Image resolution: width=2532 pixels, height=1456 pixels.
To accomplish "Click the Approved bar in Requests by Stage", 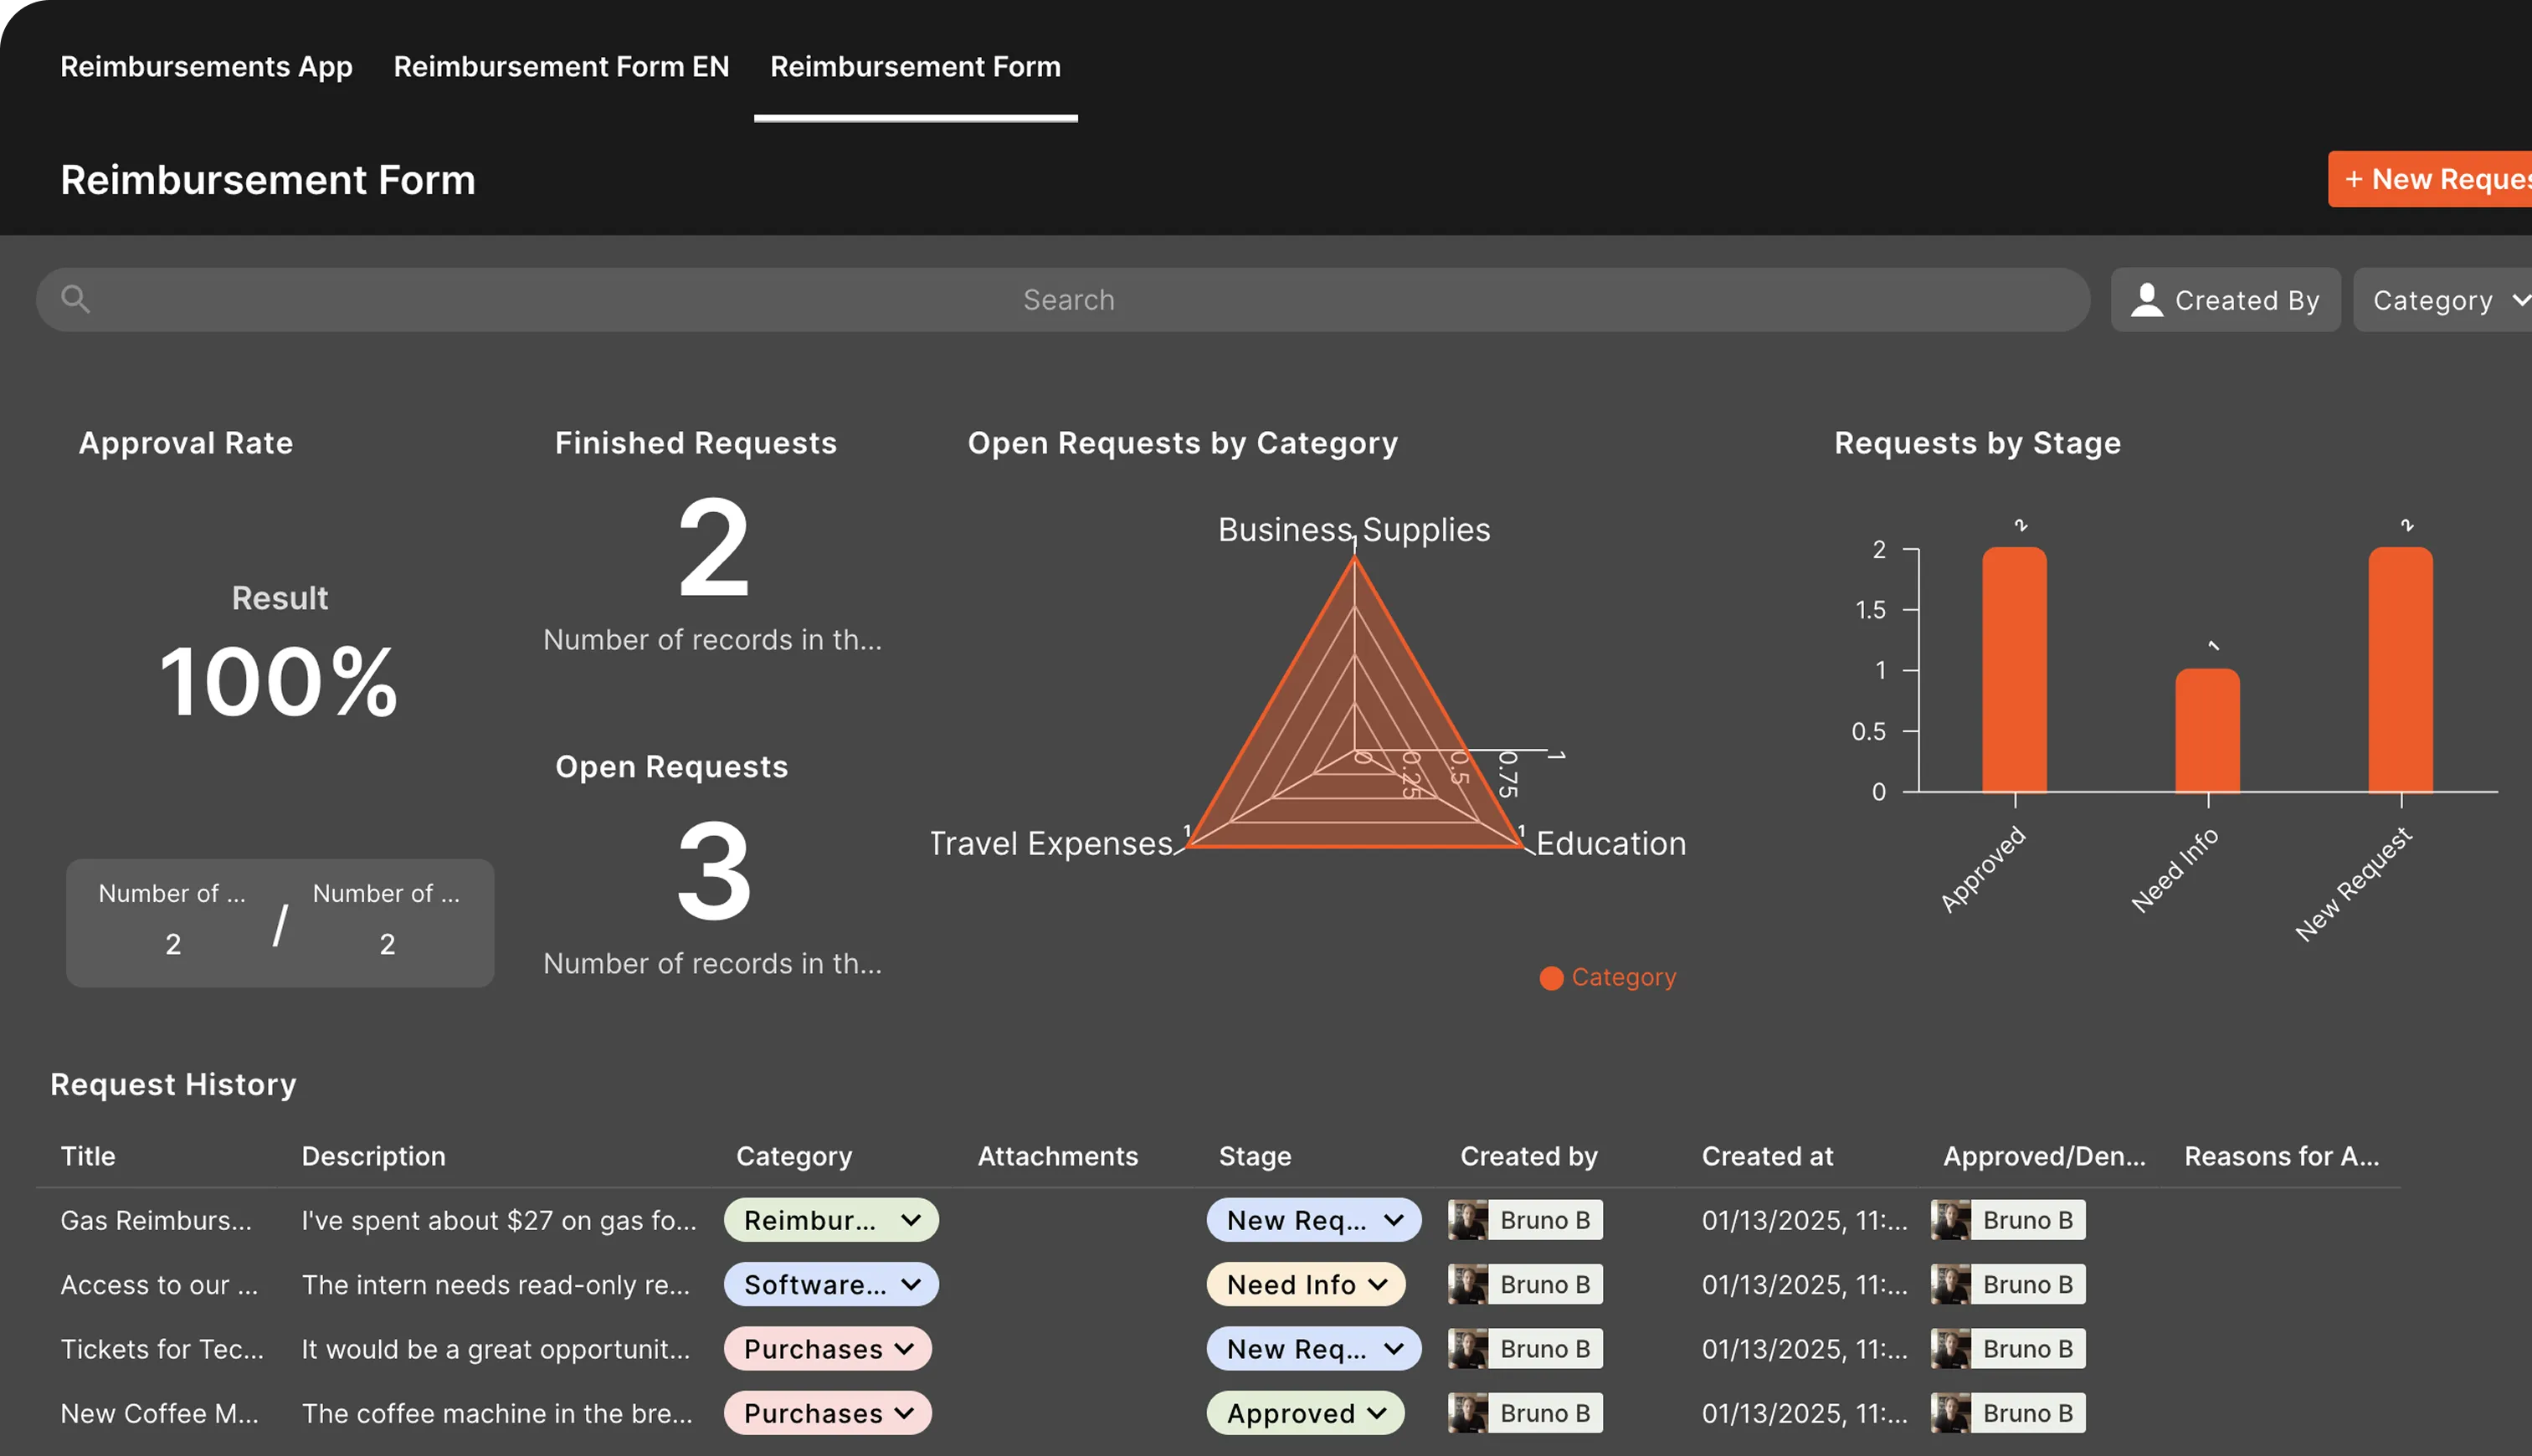I will 2014,670.
